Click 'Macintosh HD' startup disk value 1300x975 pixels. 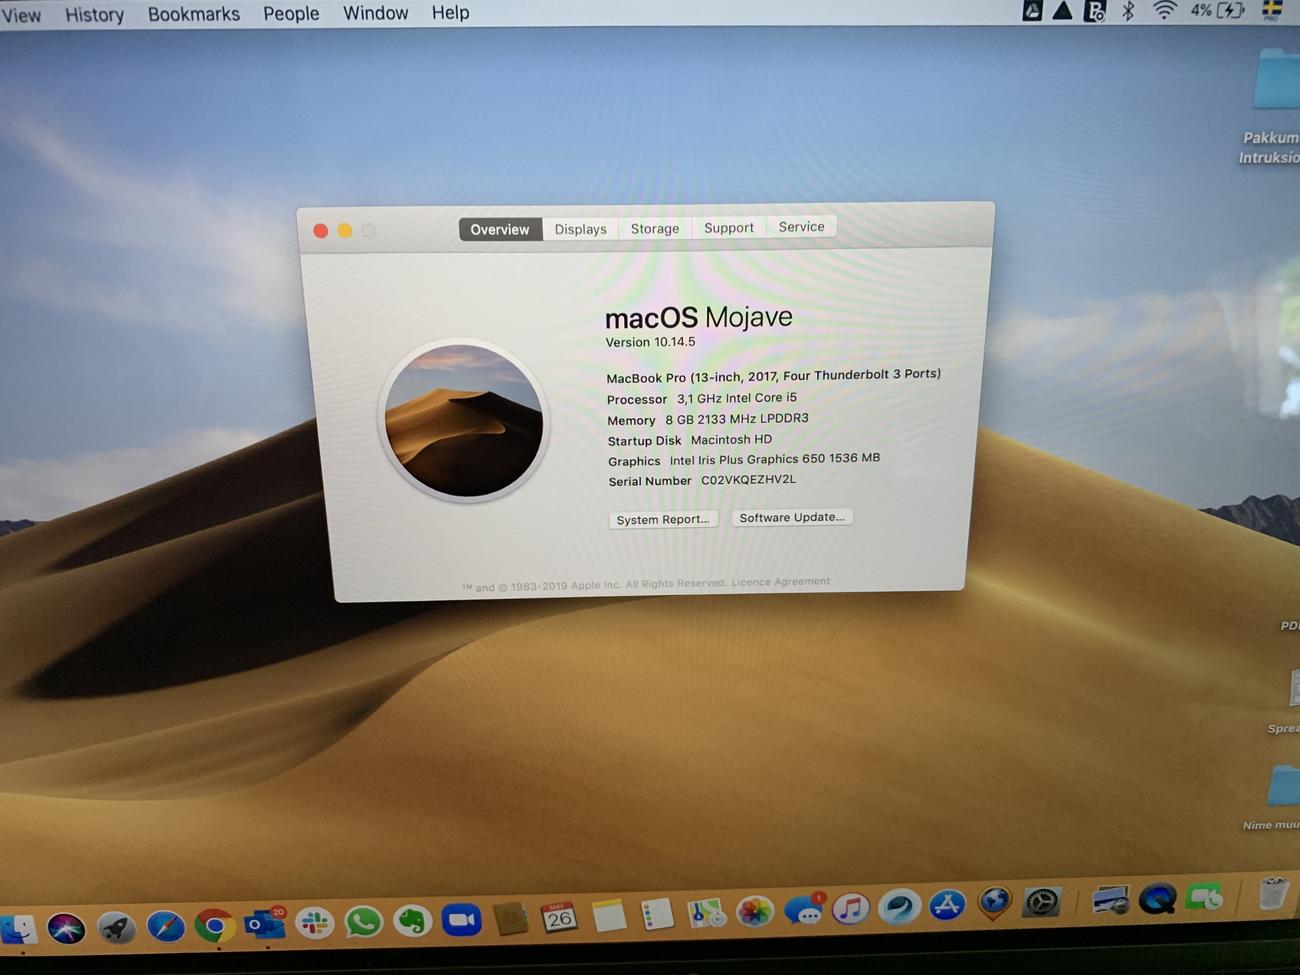coord(731,439)
